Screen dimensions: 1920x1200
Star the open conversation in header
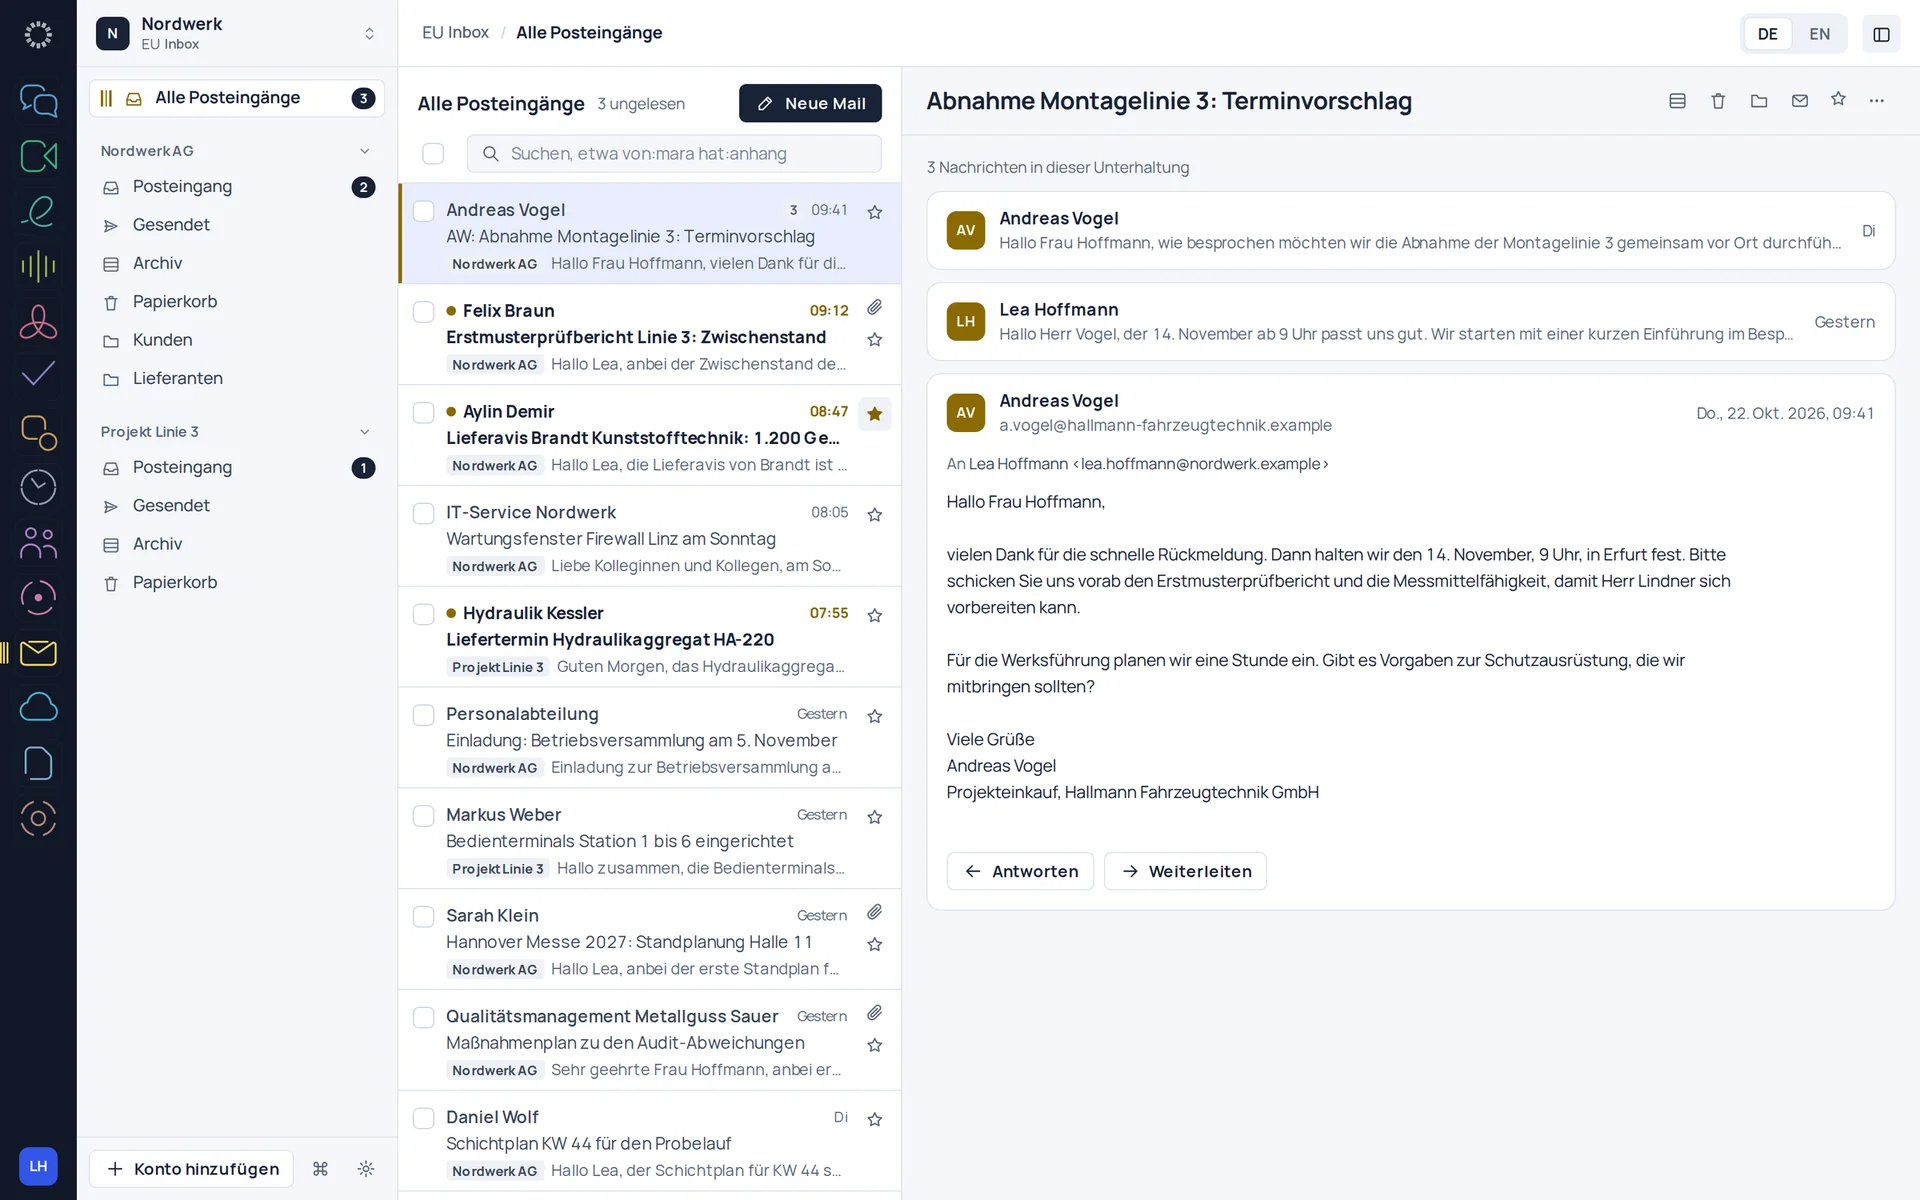1838,99
